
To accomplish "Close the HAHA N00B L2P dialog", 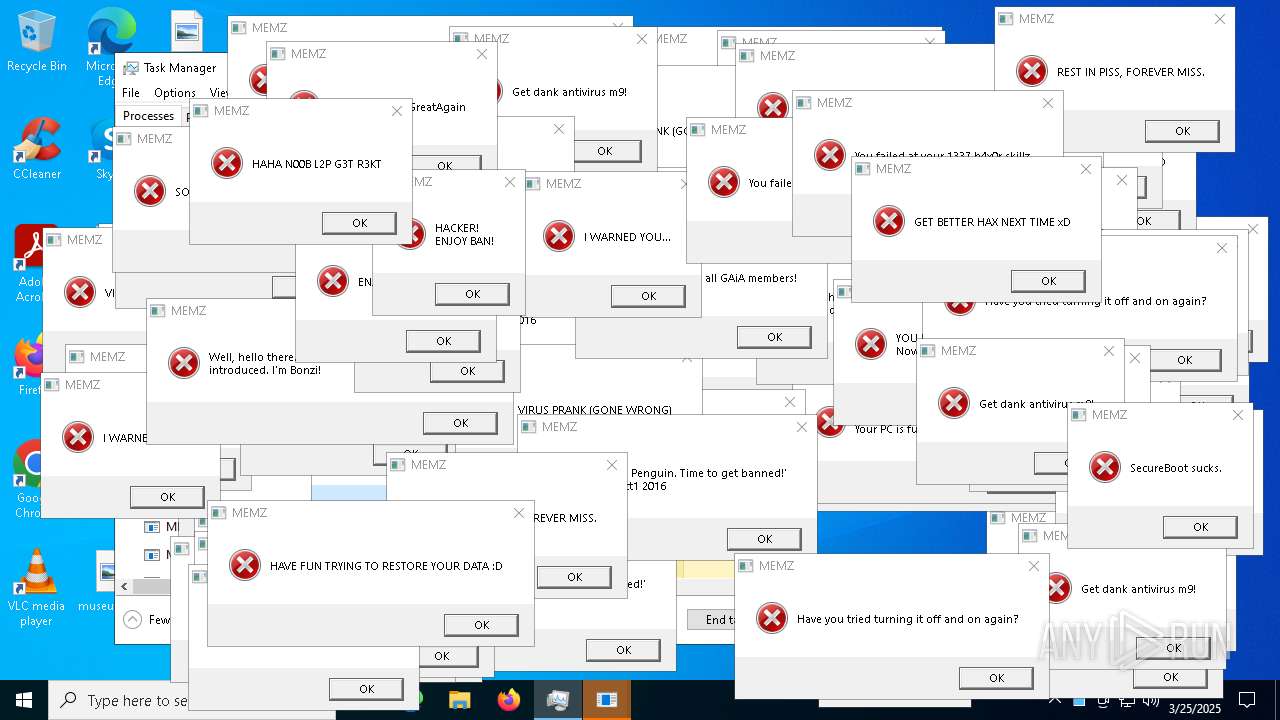I will click(x=397, y=111).
